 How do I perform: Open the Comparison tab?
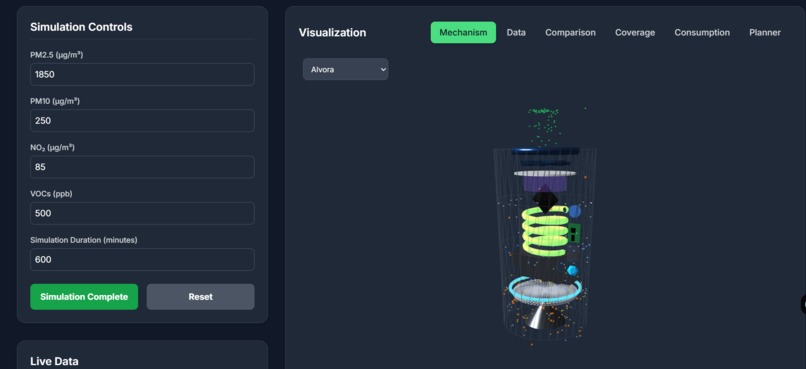[570, 32]
